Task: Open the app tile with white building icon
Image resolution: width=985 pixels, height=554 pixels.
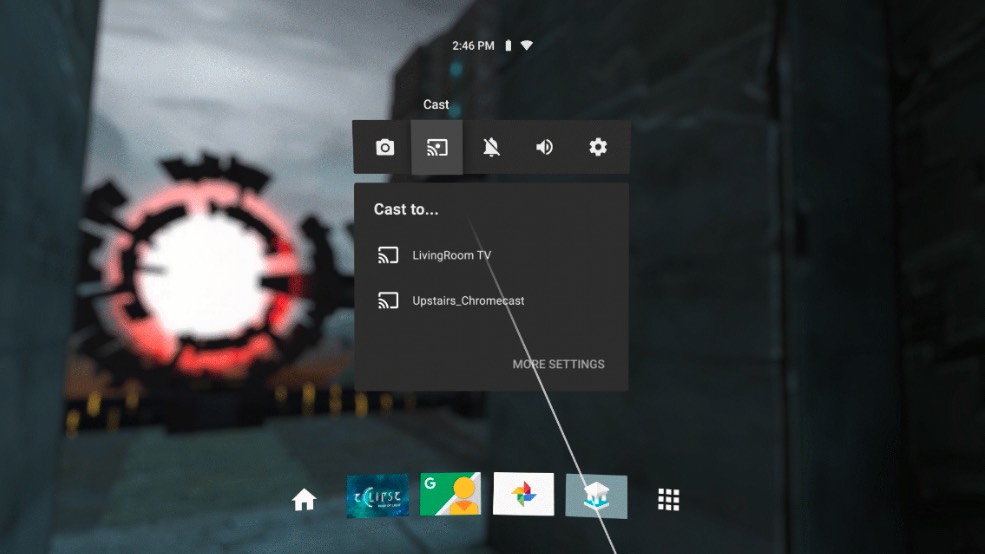Action: (x=596, y=496)
